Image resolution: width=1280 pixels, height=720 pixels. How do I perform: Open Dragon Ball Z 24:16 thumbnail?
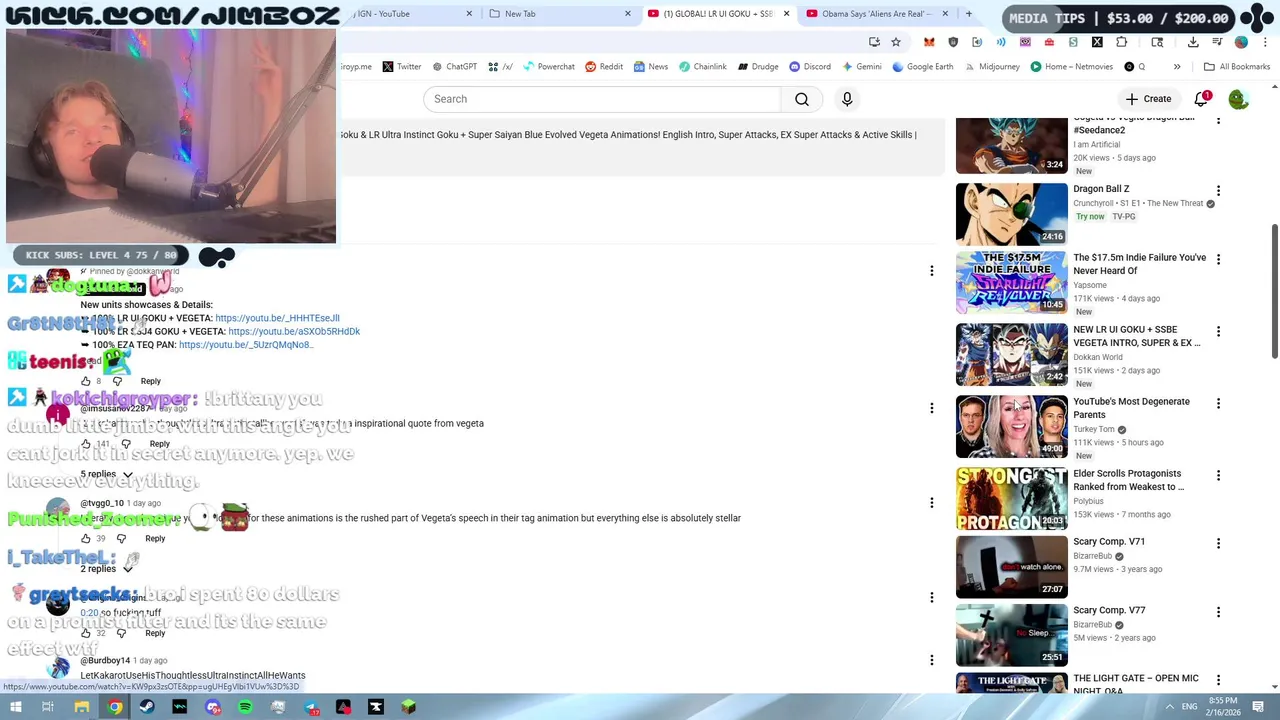(1011, 214)
